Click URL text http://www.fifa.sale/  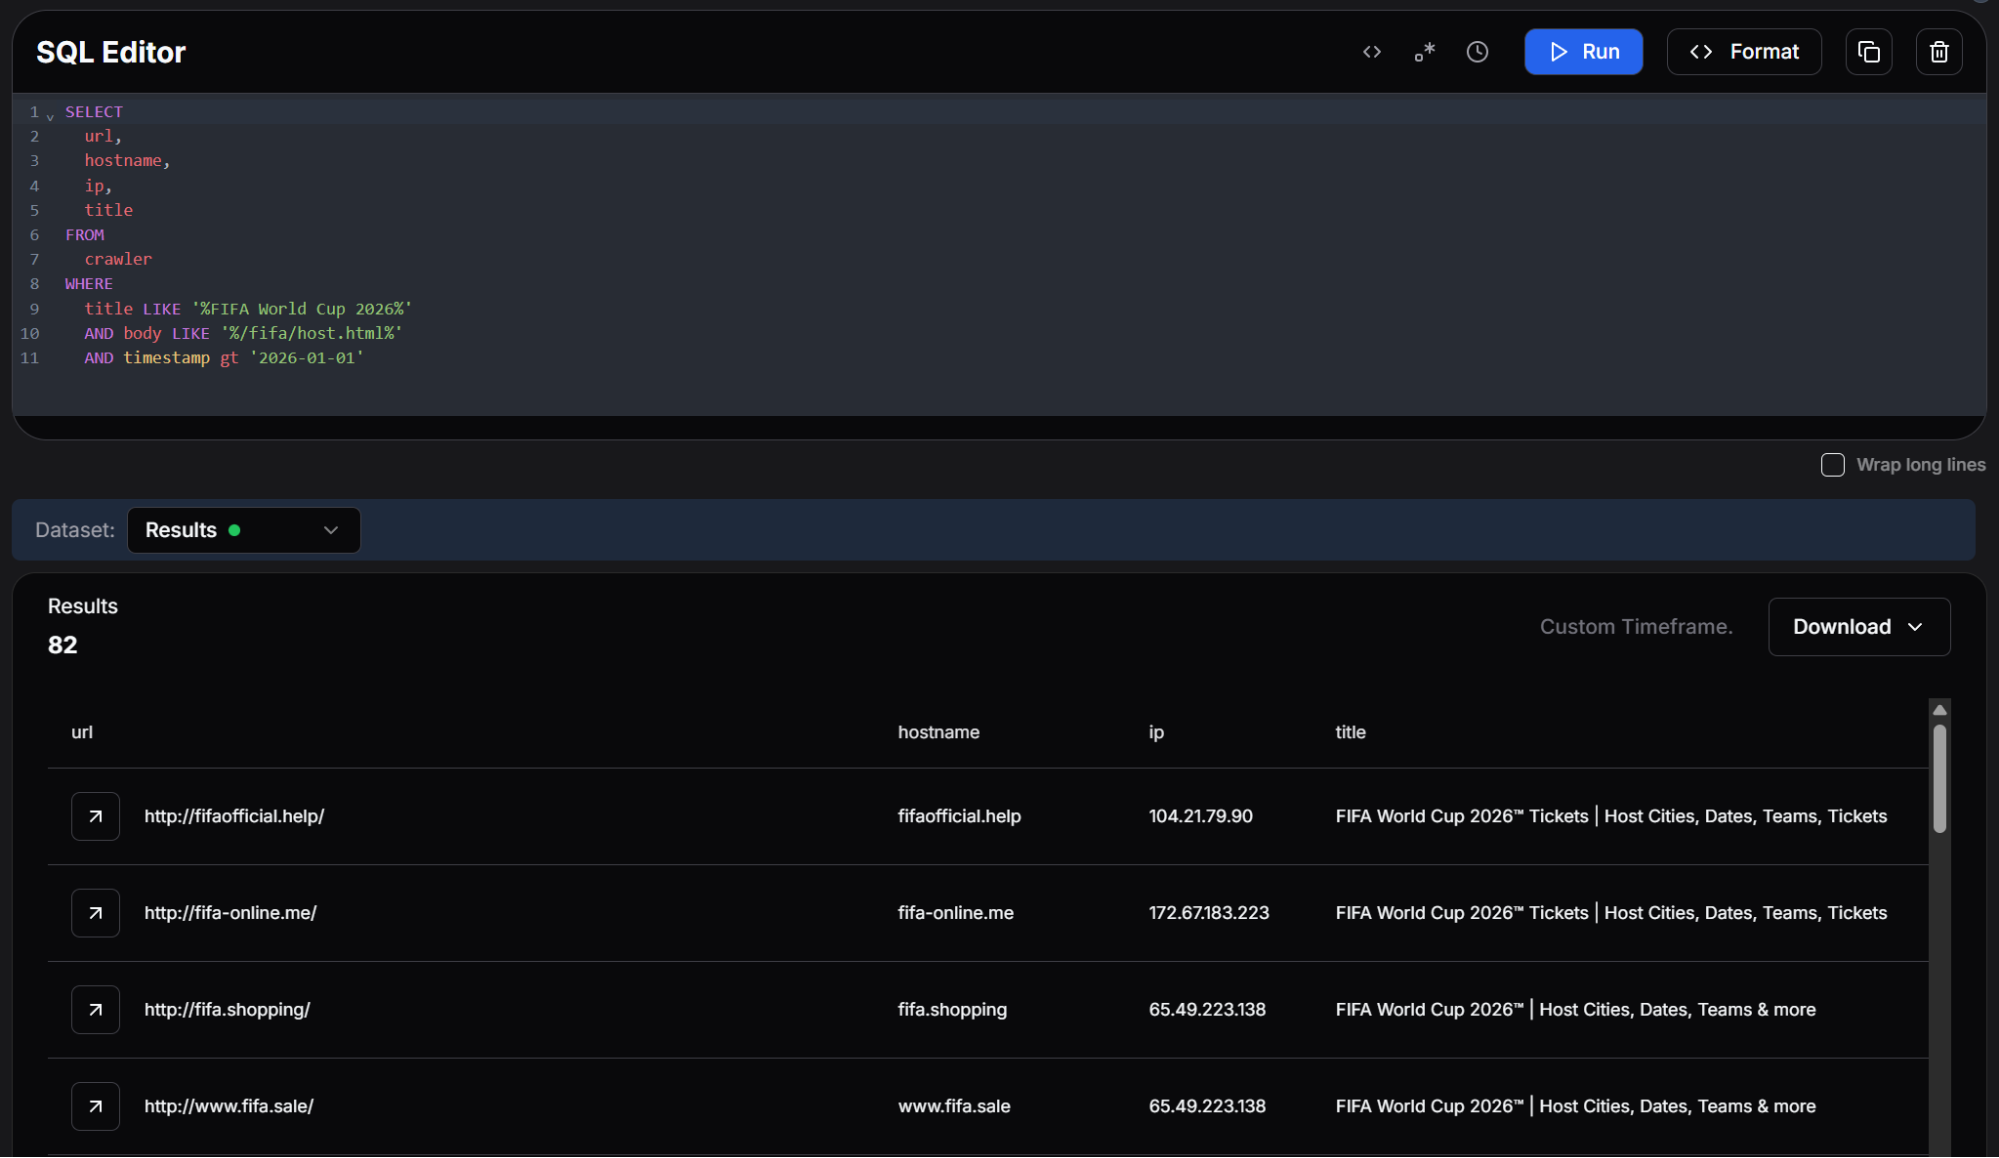tap(229, 1106)
